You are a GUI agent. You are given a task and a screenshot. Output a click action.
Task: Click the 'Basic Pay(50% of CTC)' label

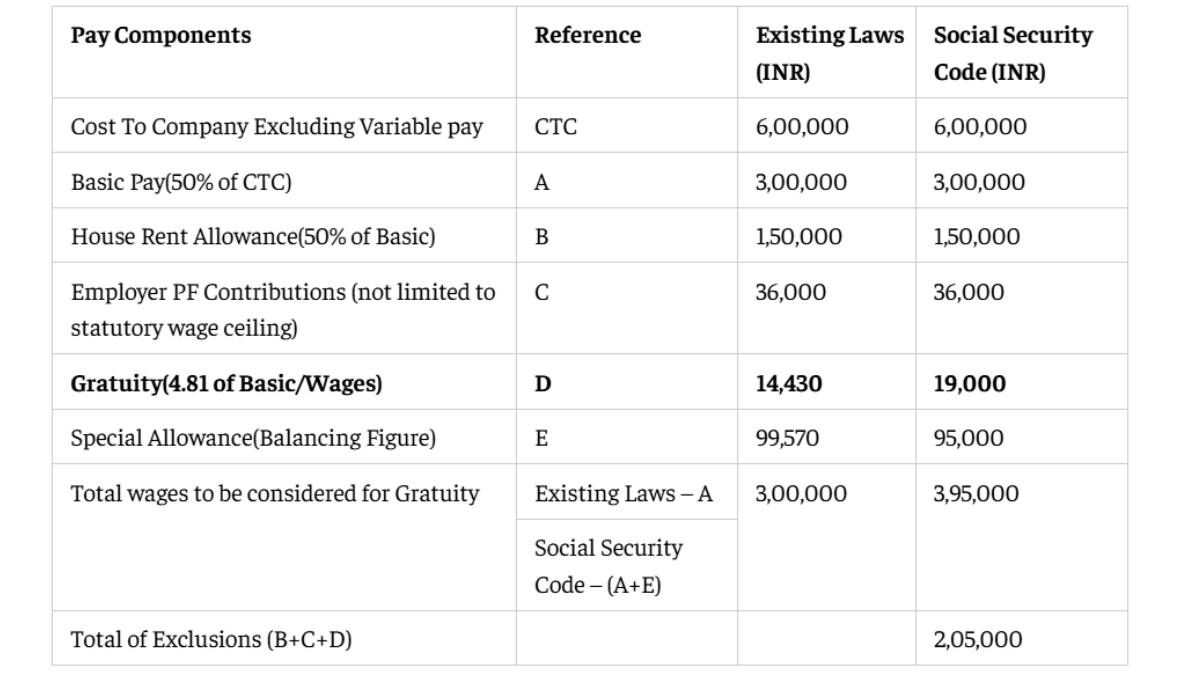(x=181, y=182)
